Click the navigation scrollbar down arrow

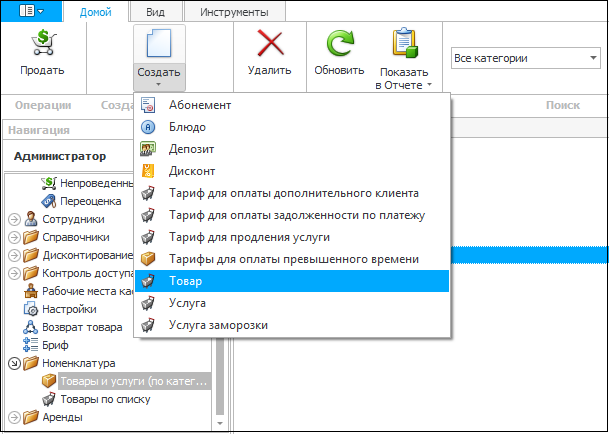coord(220,423)
